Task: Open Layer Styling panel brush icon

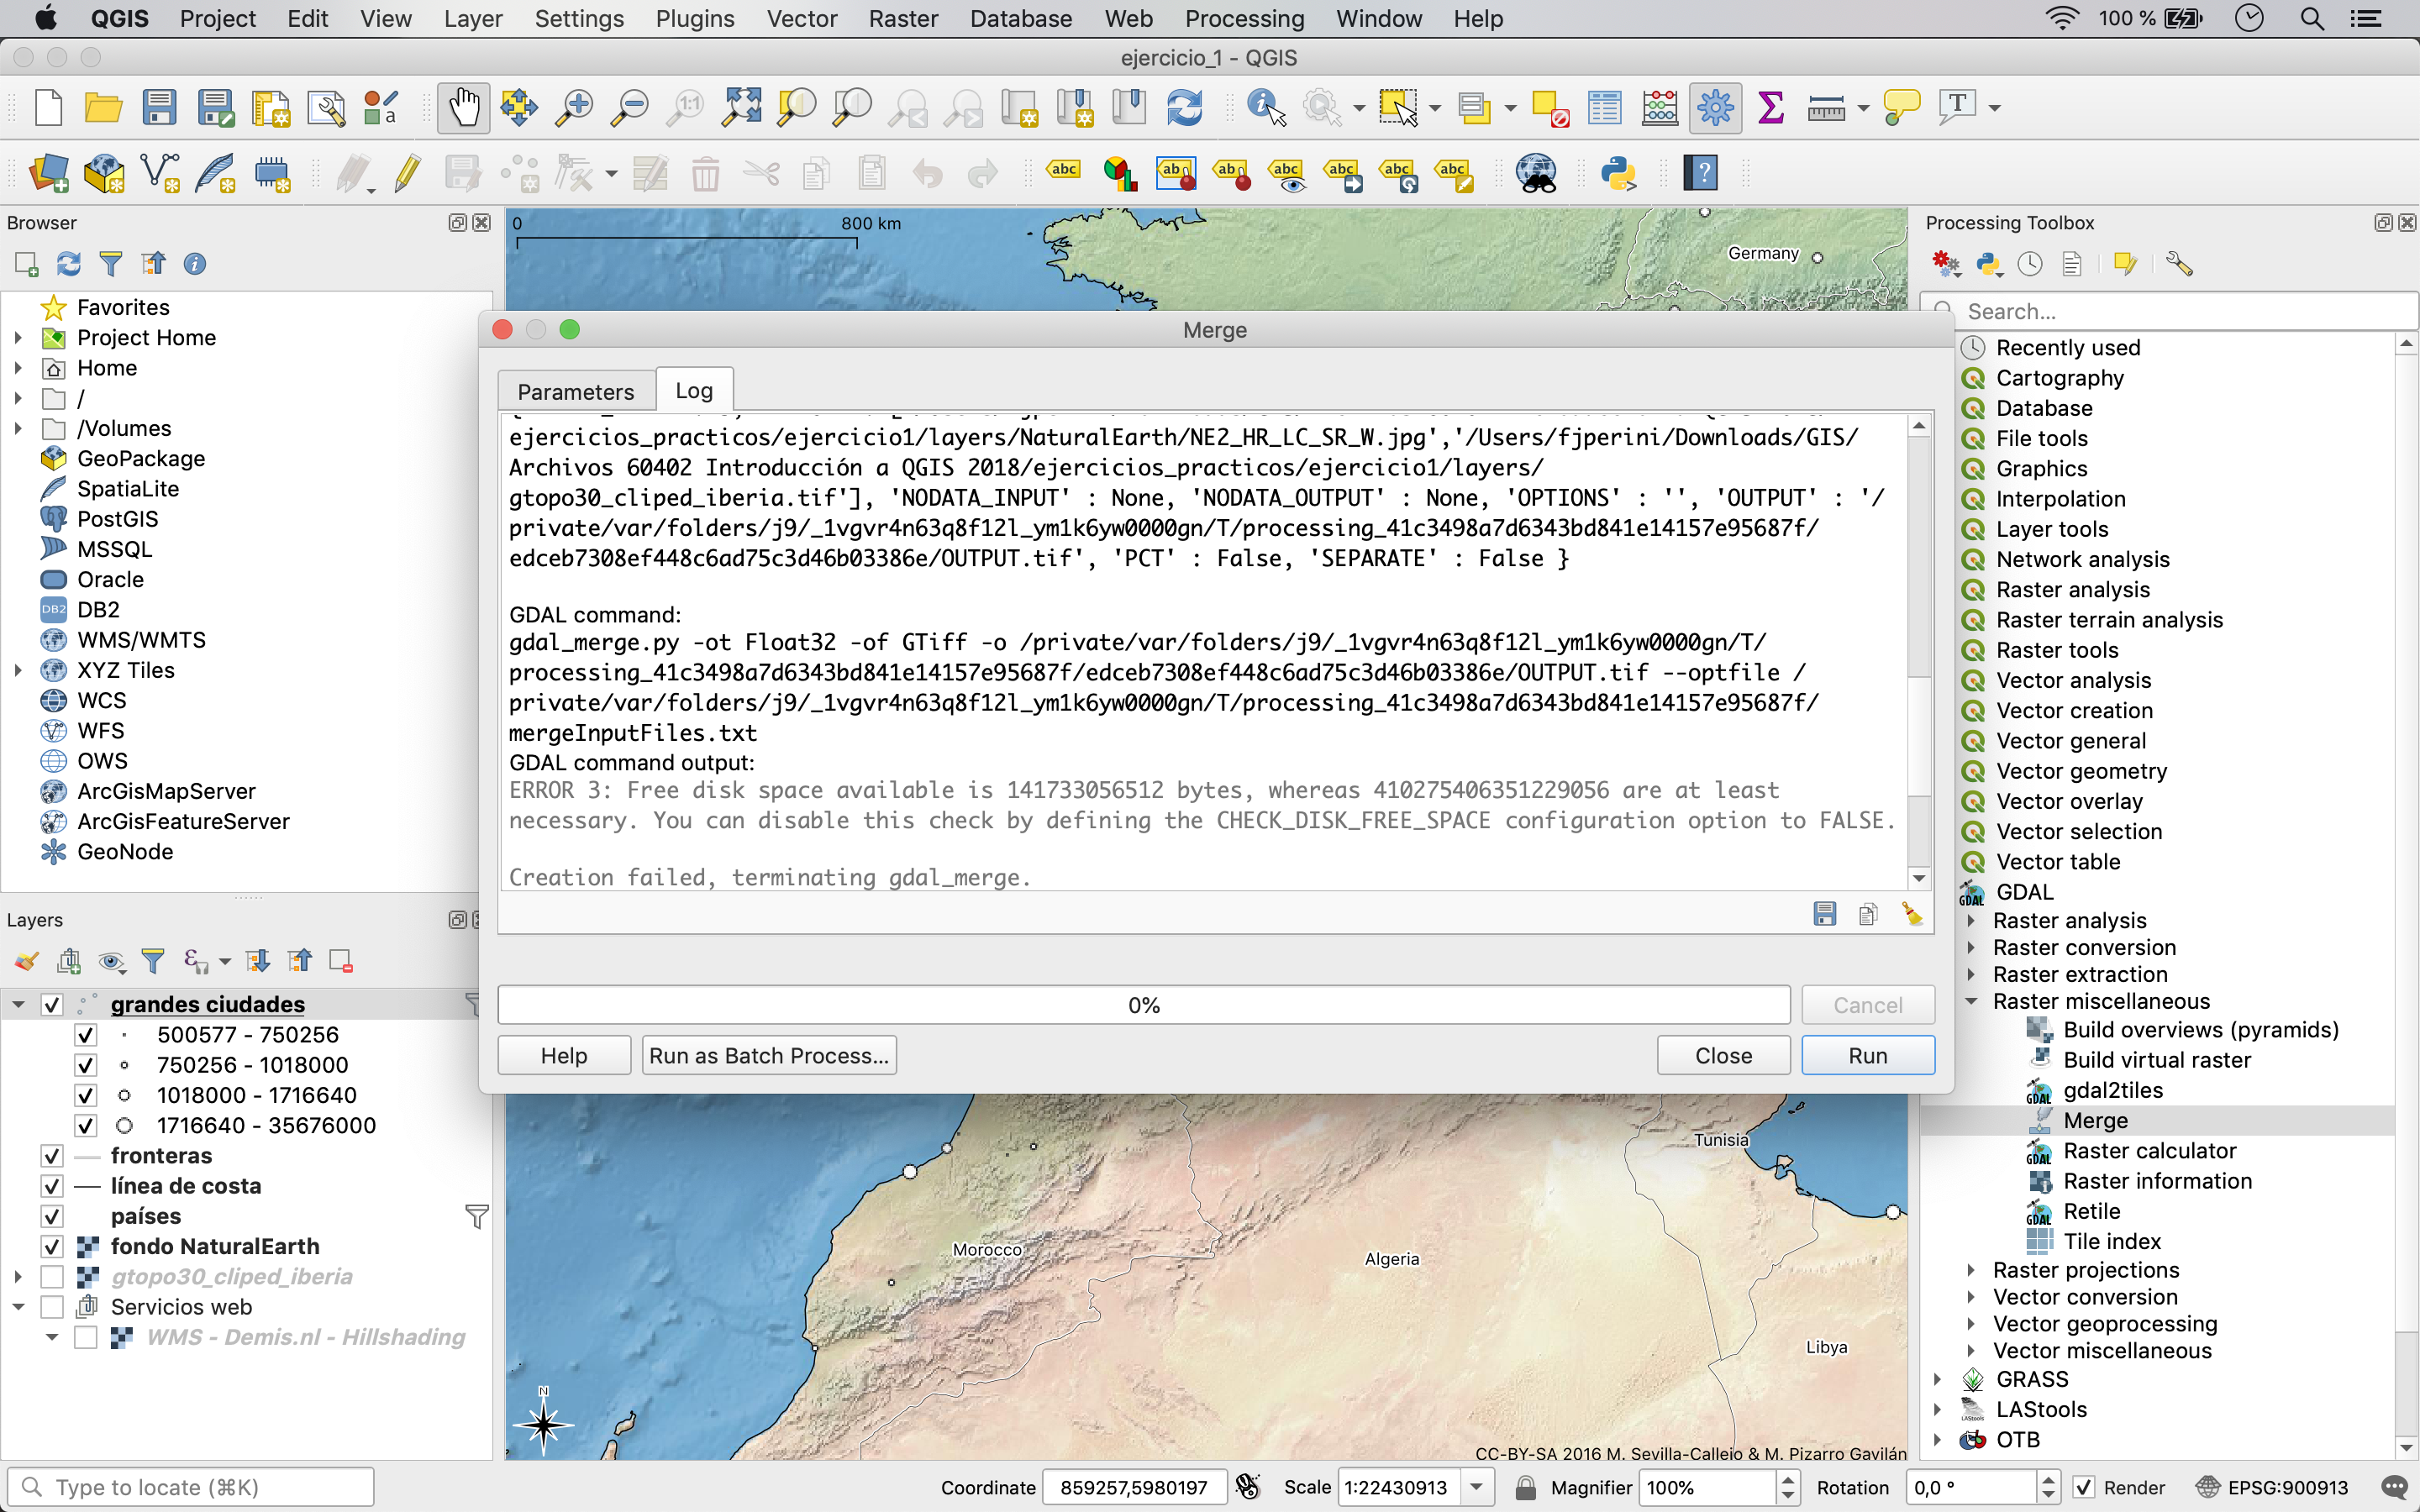Action: coord(26,961)
